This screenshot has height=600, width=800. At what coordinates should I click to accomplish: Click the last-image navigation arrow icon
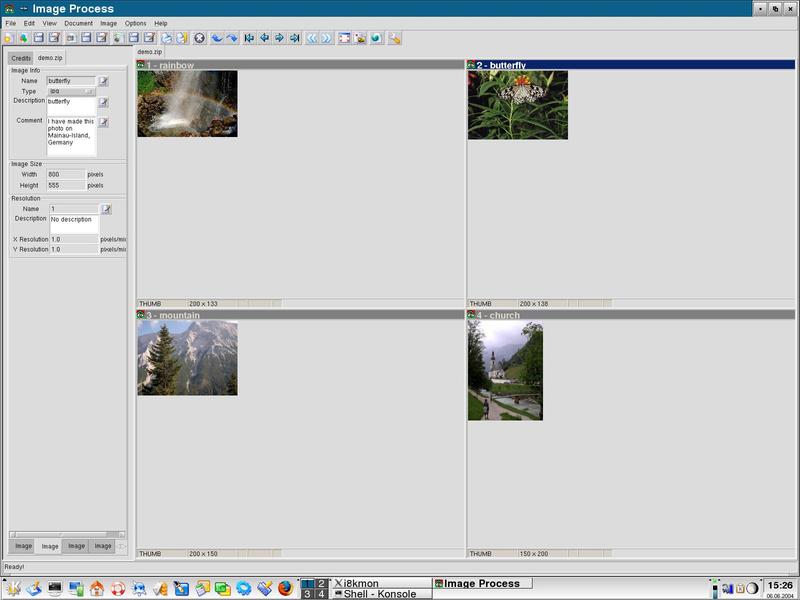[x=295, y=38]
